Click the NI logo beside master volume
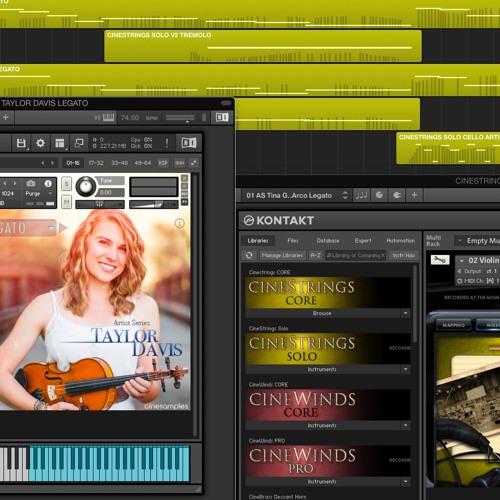The width and height of the screenshot is (500, 500). click(x=222, y=117)
